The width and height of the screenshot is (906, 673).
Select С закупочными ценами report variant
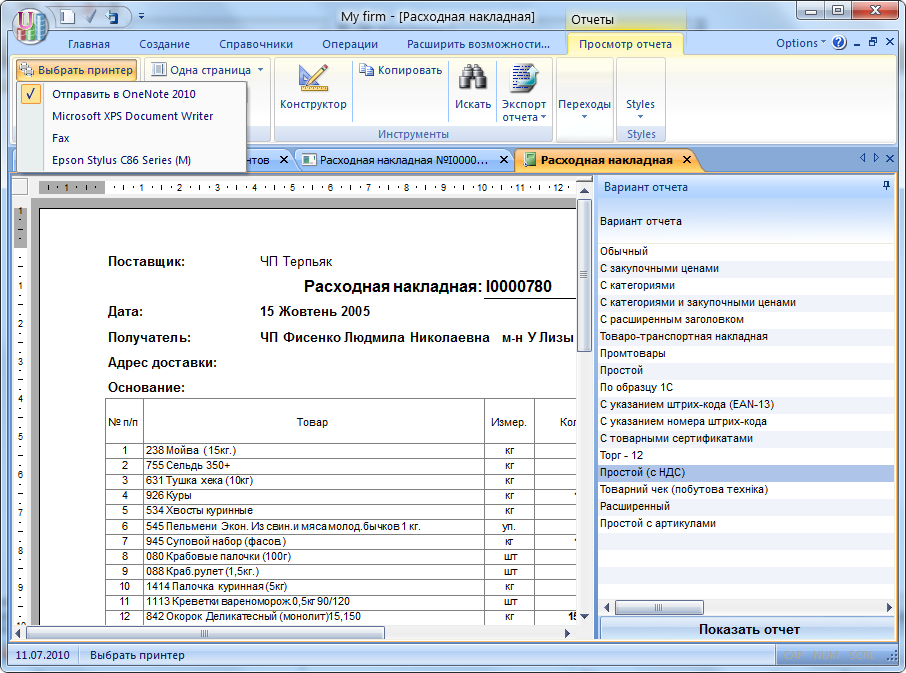(745, 268)
